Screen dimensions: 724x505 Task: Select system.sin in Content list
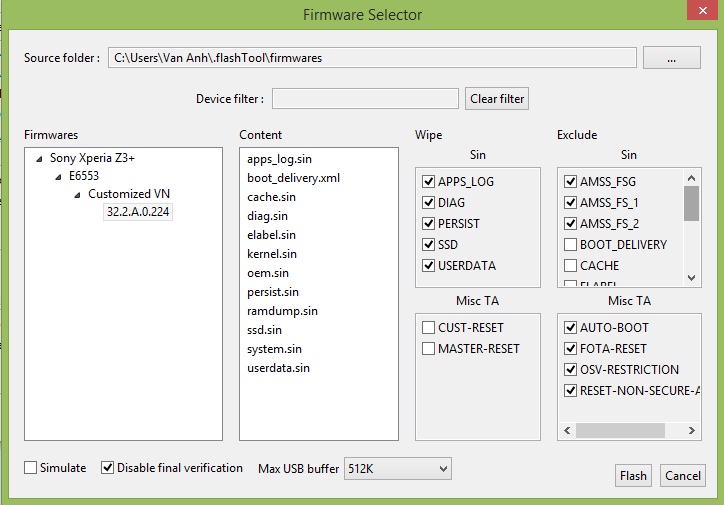[x=274, y=349]
